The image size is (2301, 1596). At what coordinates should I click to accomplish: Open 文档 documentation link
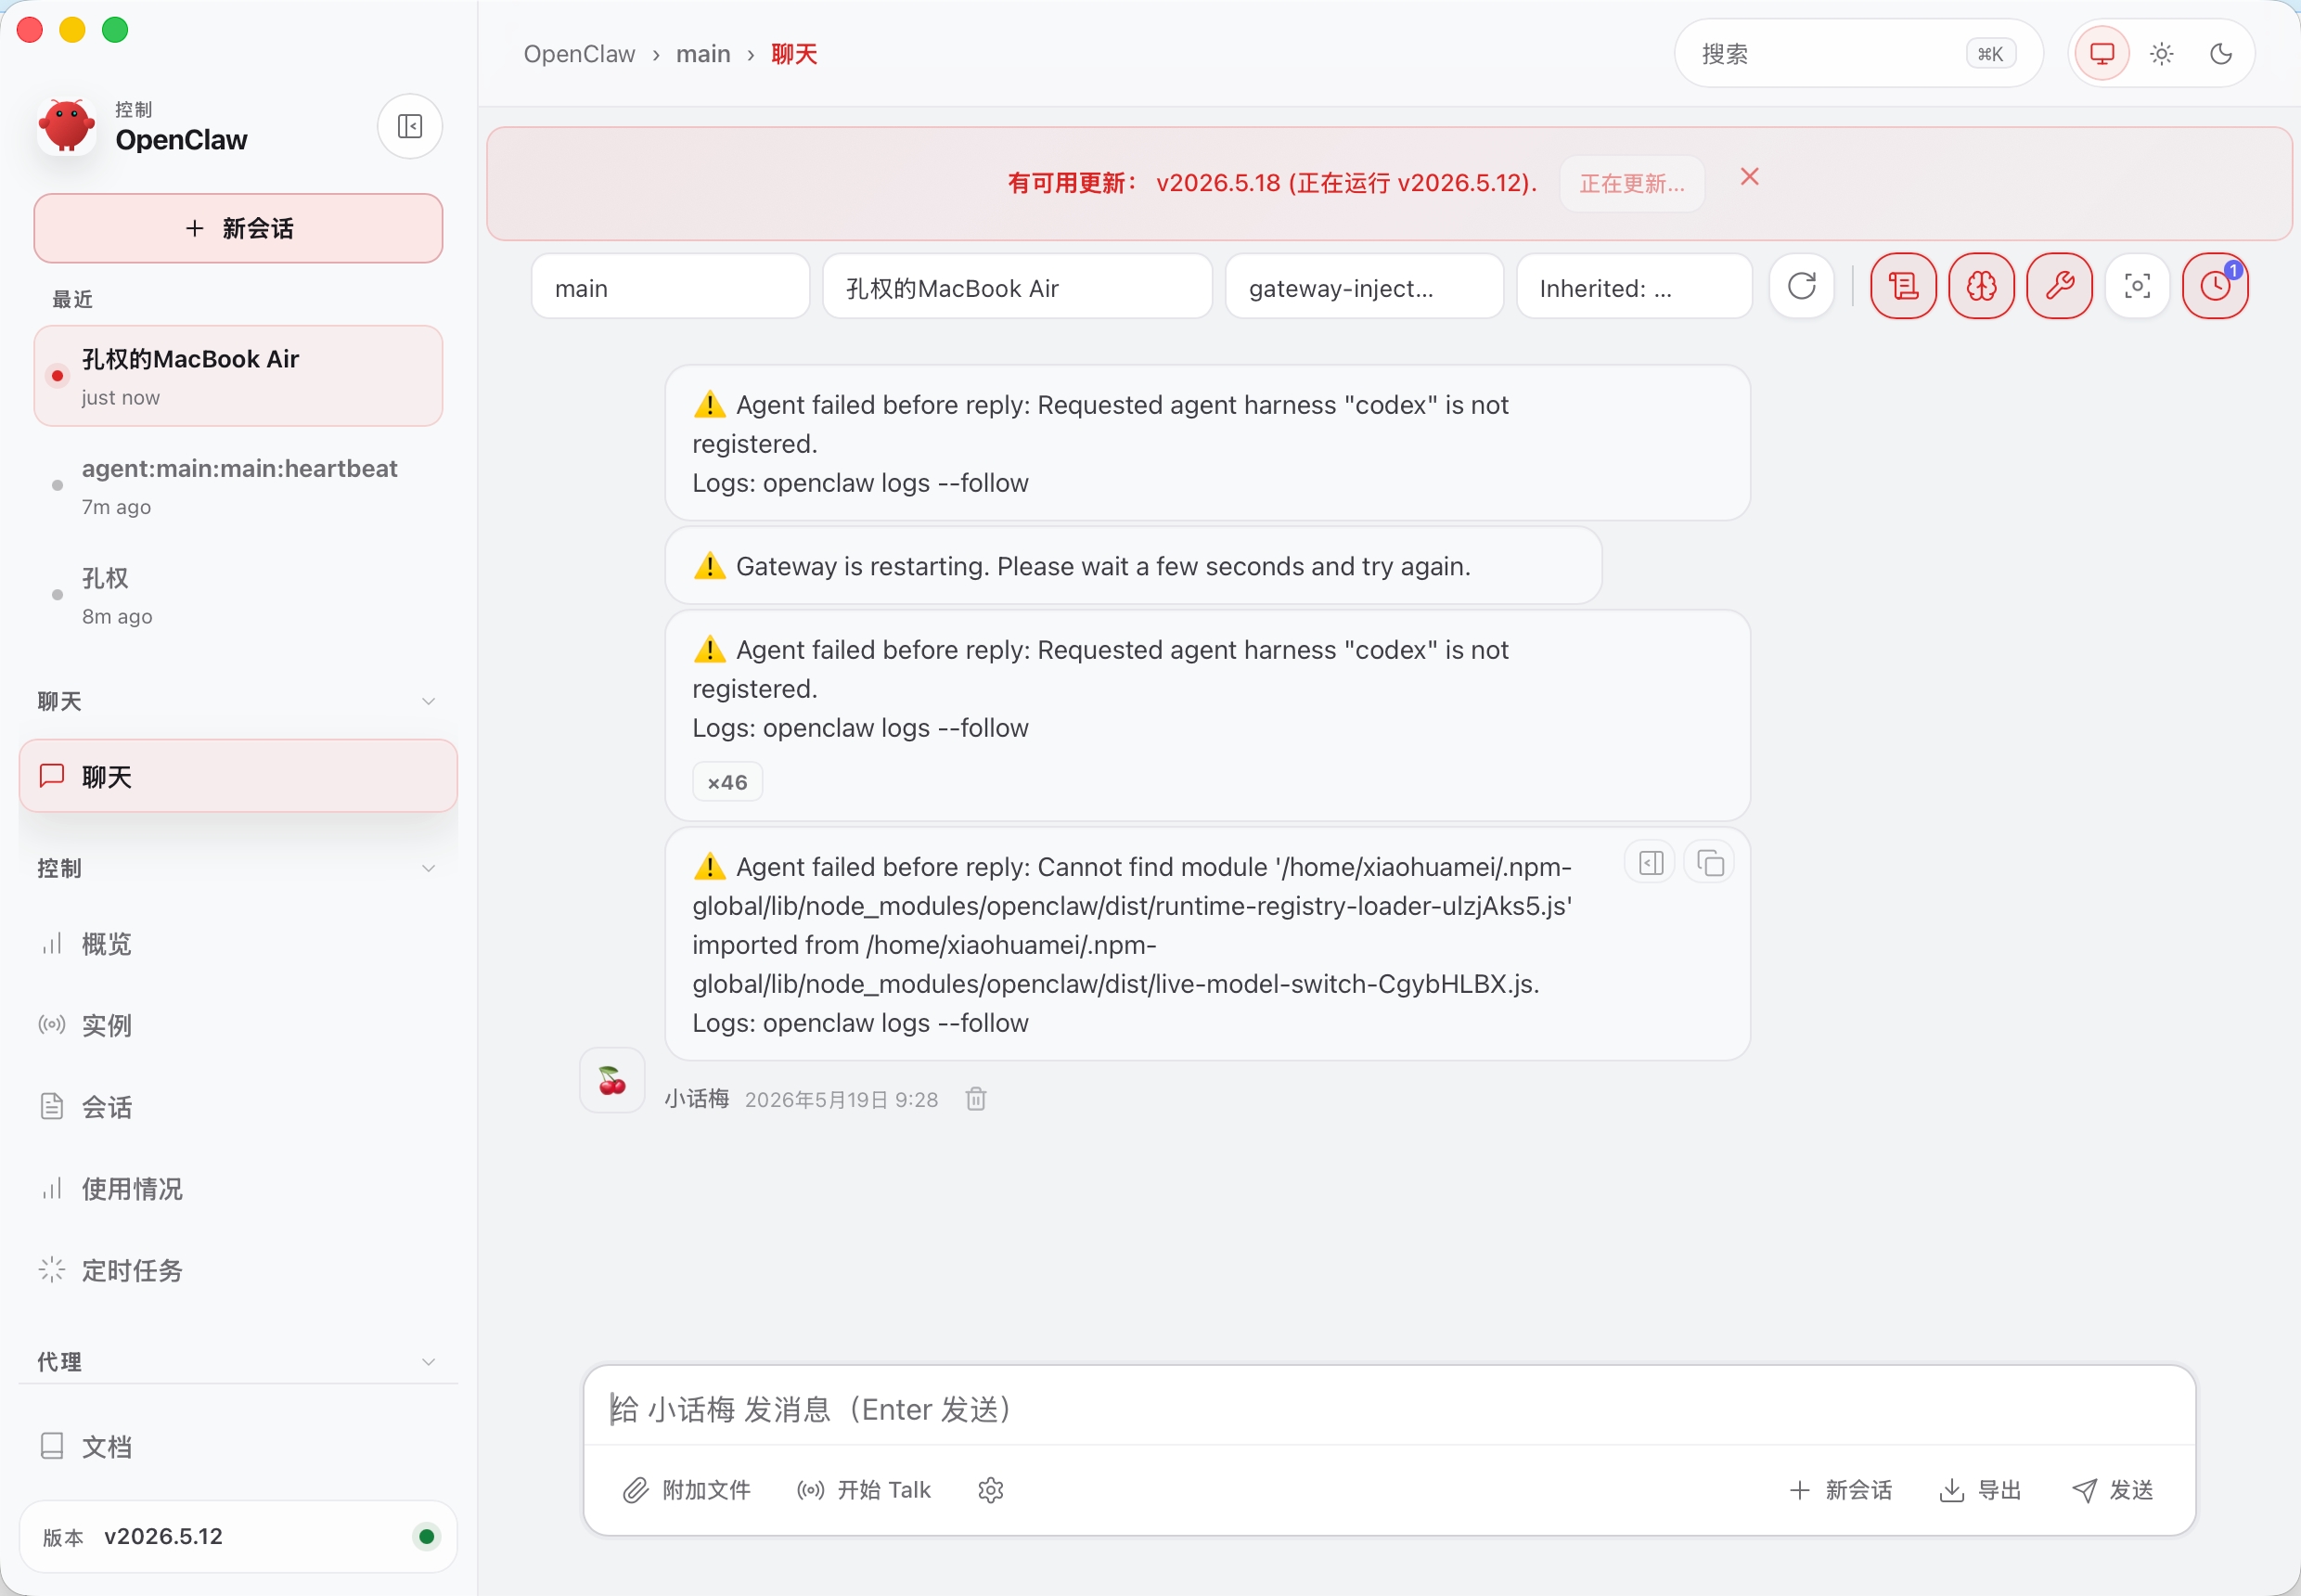[238, 1447]
